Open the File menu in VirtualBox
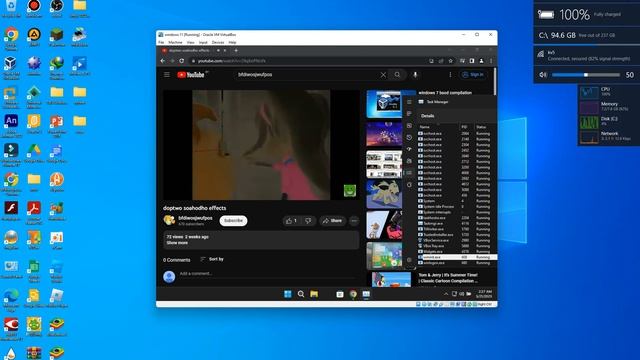640x360 pixels. point(161,42)
